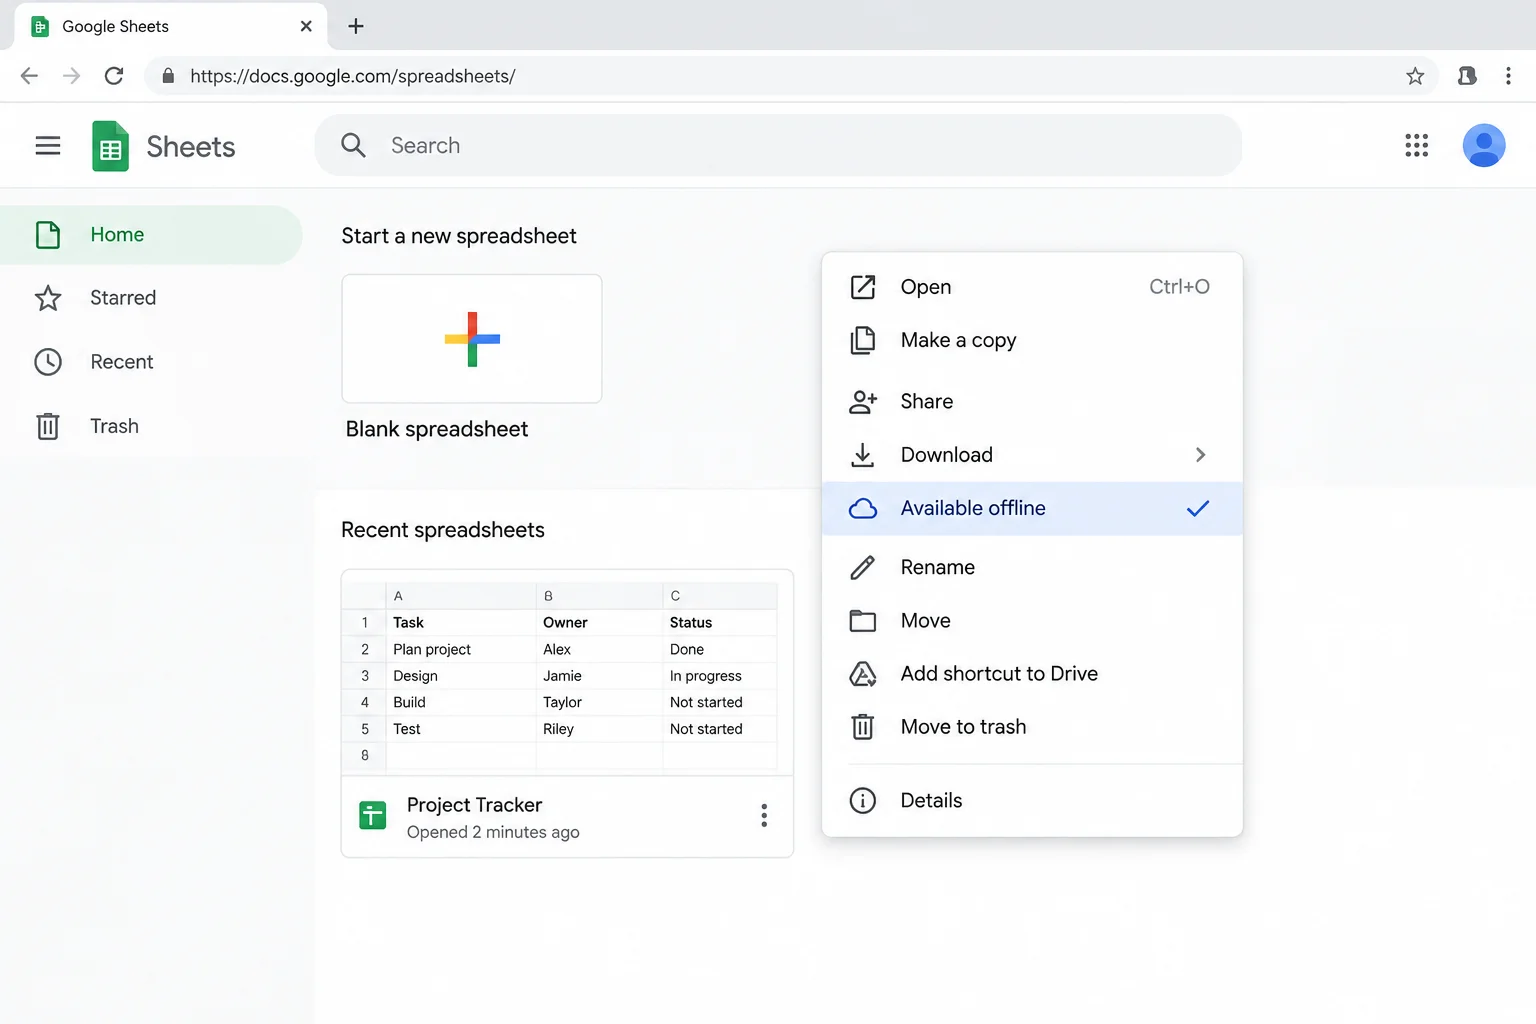Click the Ctrl+O shortcut hint
Image resolution: width=1536 pixels, height=1024 pixels.
coord(1179,287)
